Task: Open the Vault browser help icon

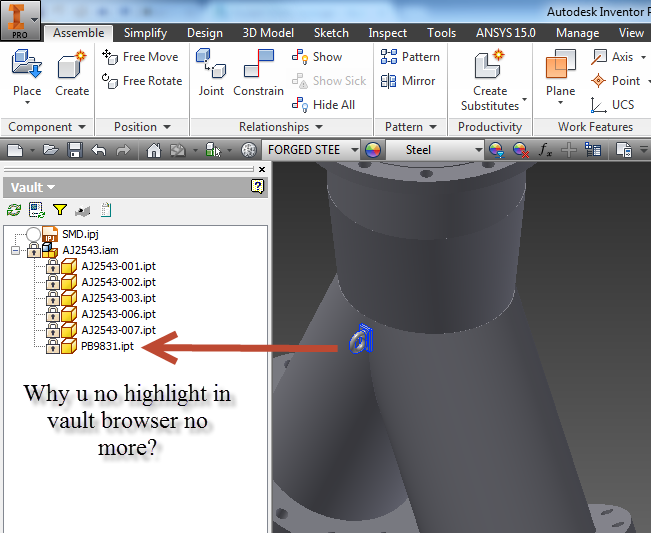Action: [257, 187]
